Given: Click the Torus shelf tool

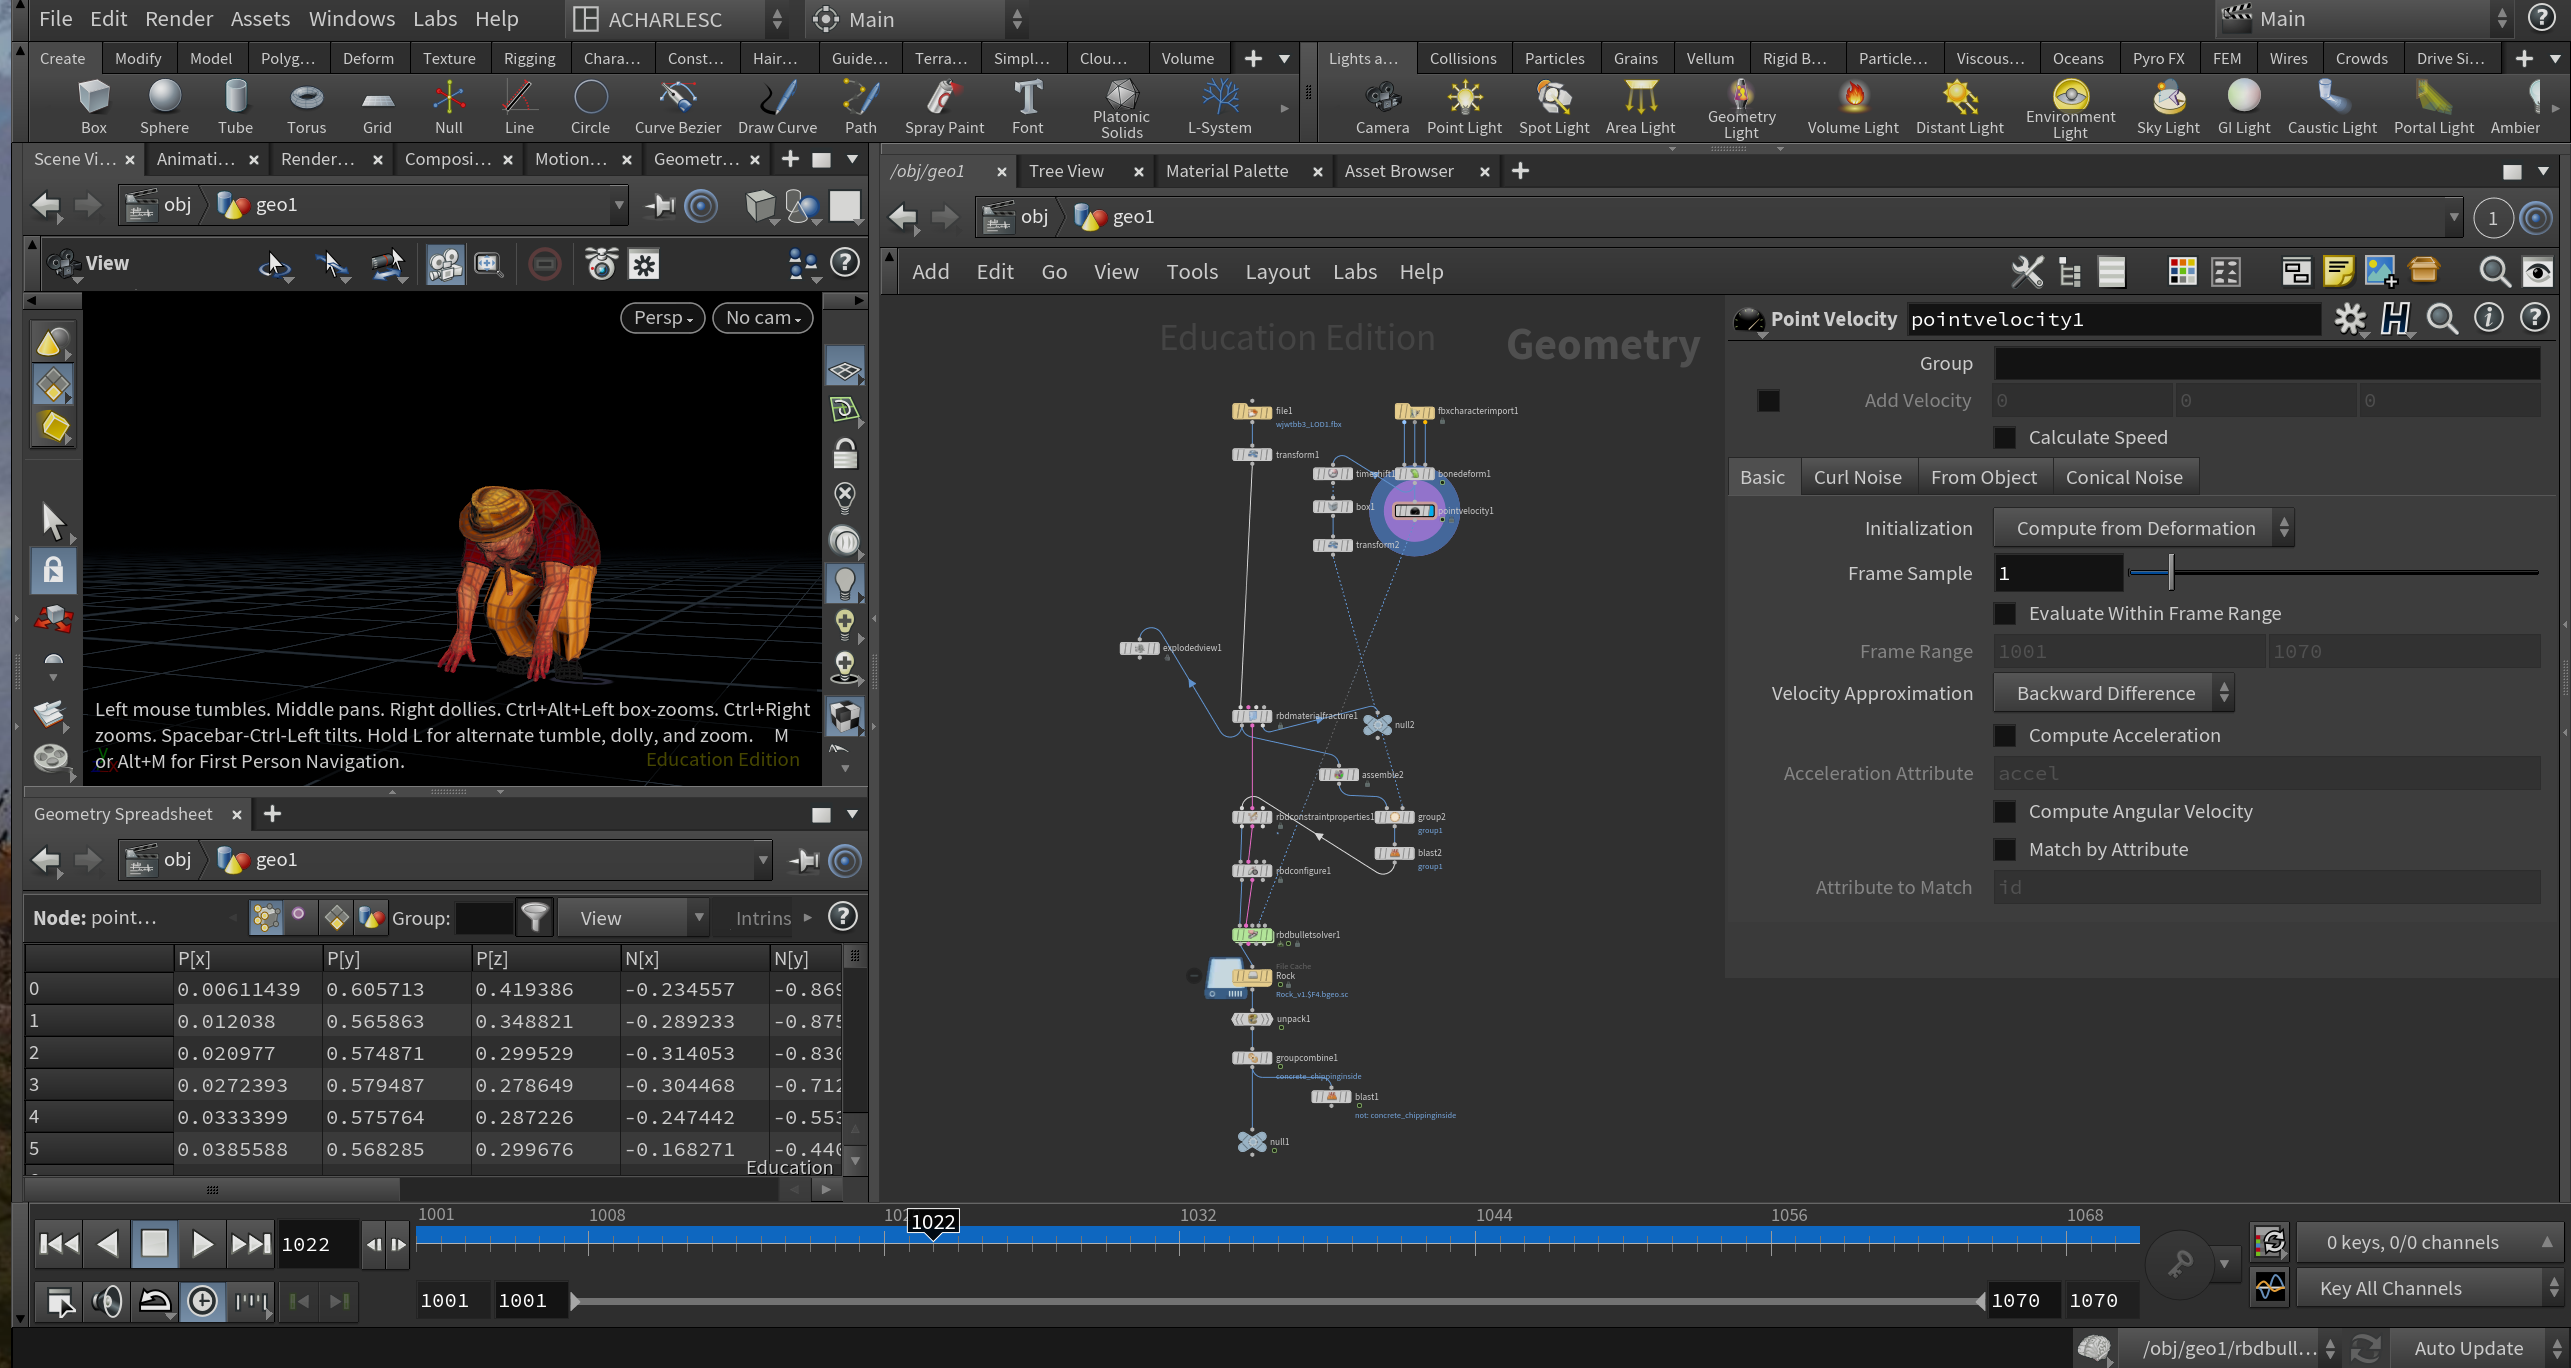Looking at the screenshot, I should (306, 107).
